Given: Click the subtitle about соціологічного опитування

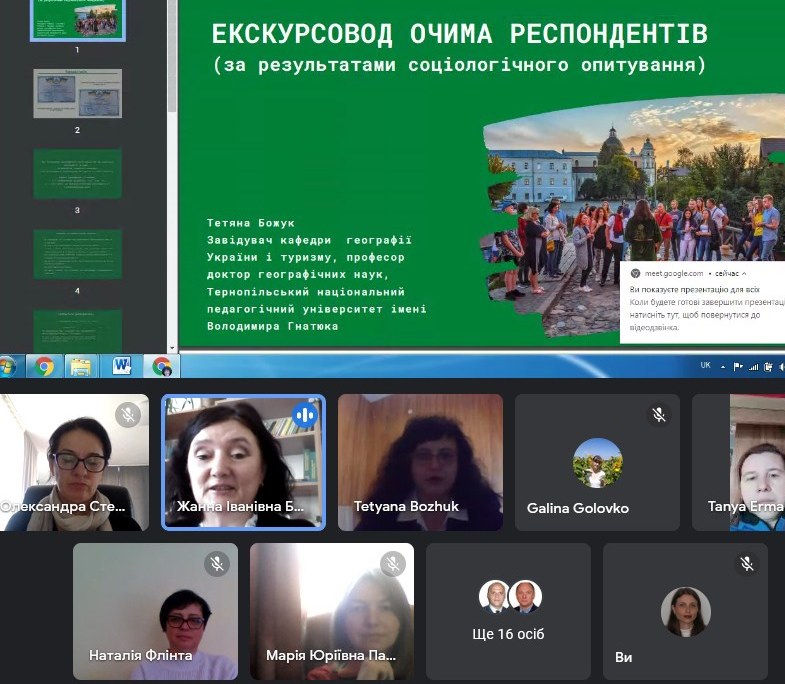Looking at the screenshot, I should (x=460, y=65).
